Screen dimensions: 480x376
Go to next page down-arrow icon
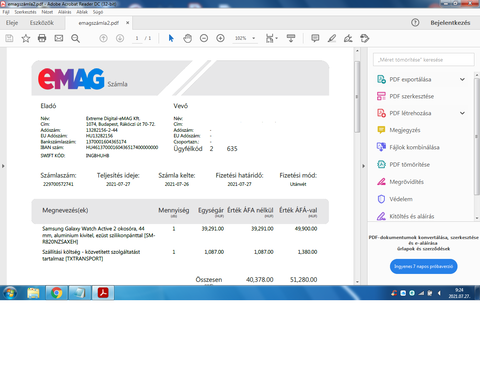pos(120,38)
